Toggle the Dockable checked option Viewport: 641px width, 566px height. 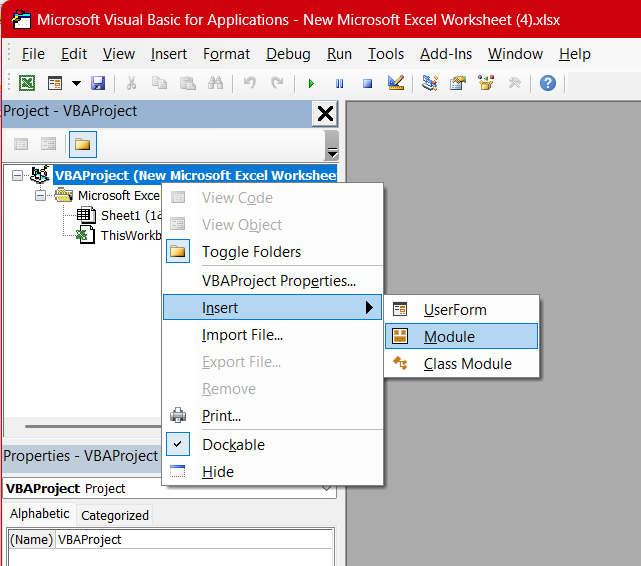click(273, 445)
